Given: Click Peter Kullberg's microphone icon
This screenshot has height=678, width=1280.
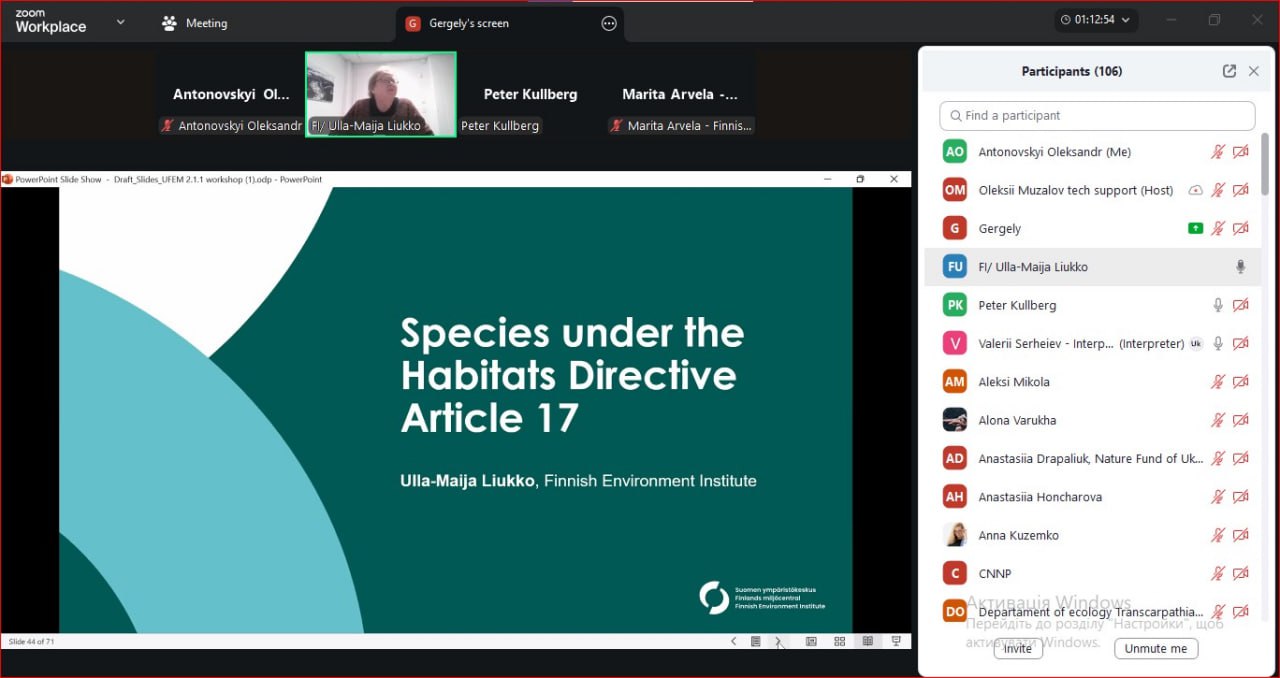Looking at the screenshot, I should coord(1217,305).
